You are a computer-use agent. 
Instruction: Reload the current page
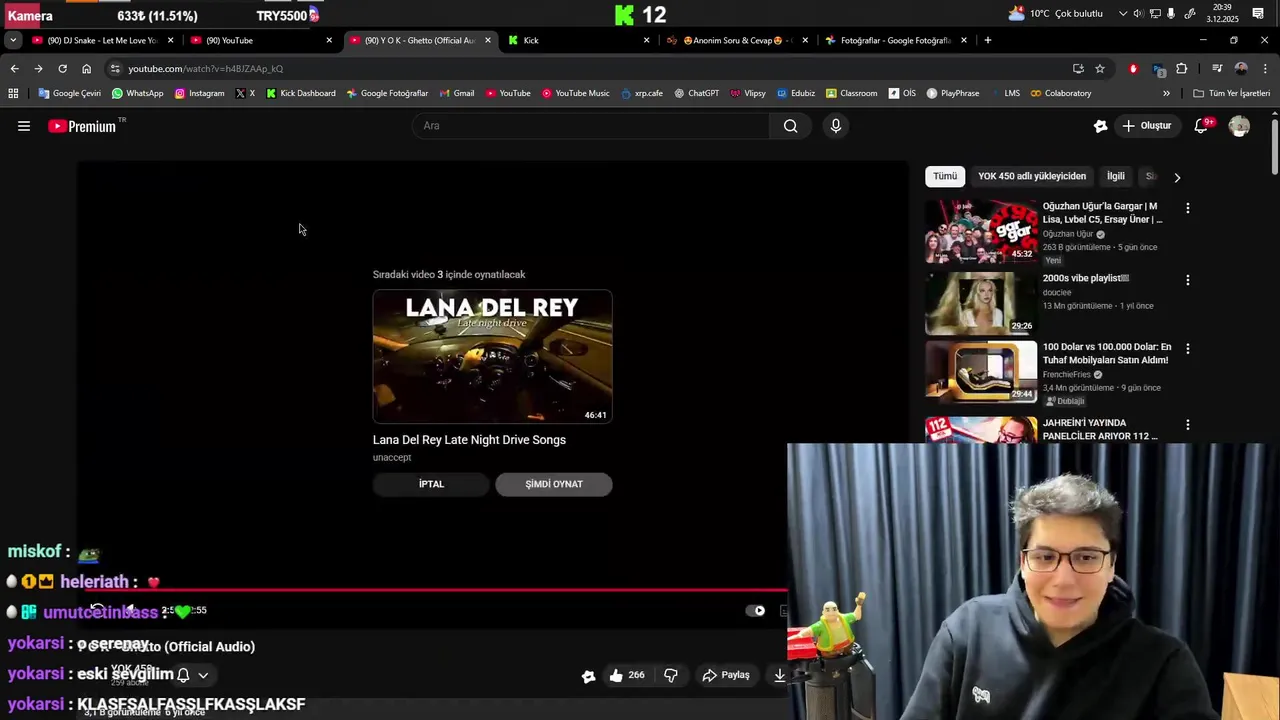[x=62, y=68]
